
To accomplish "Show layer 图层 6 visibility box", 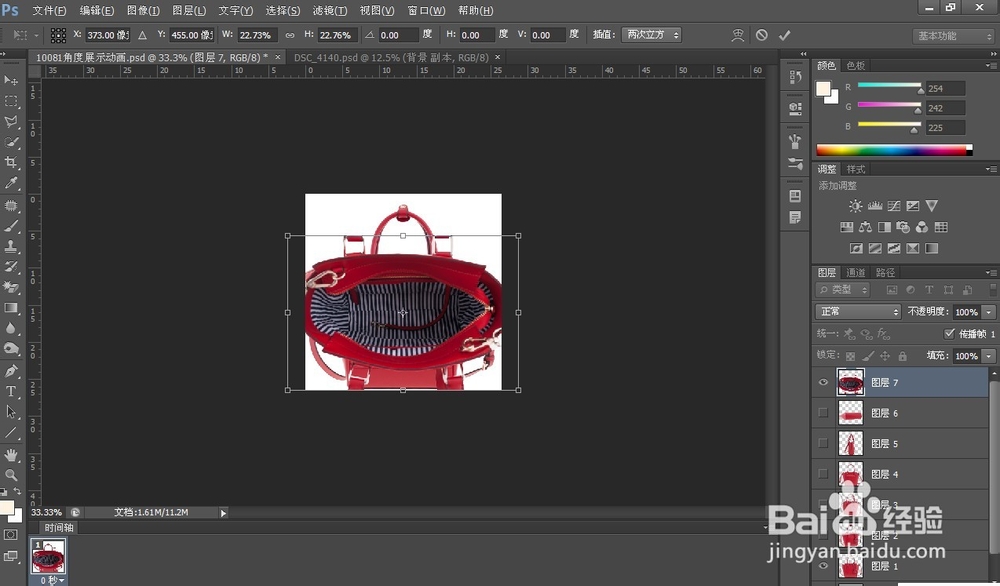I will pyautogui.click(x=823, y=413).
